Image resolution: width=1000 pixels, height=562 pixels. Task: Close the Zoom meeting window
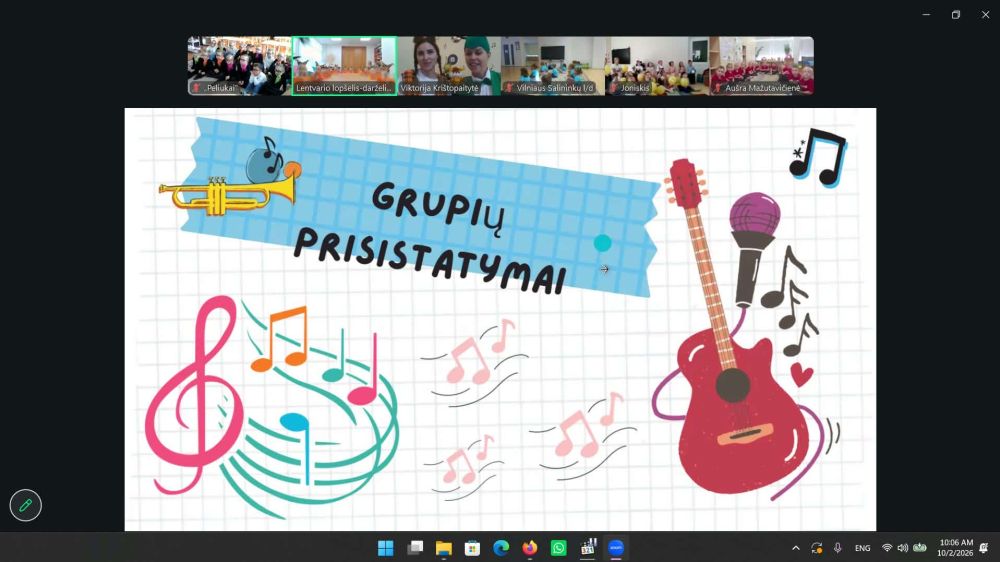(985, 15)
